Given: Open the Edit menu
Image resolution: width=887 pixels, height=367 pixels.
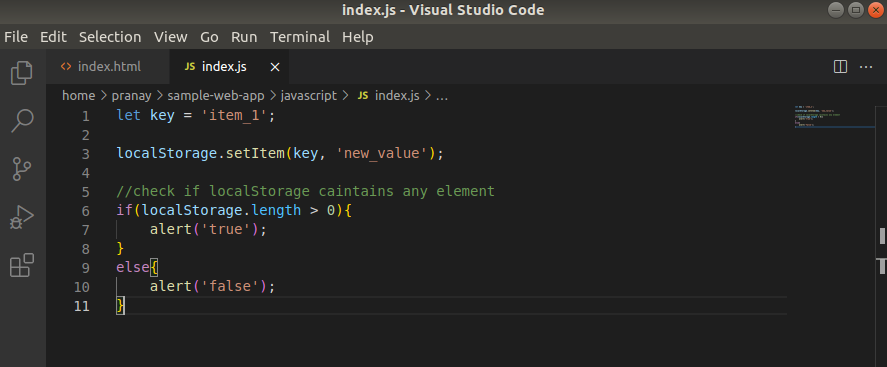Looking at the screenshot, I should [53, 37].
